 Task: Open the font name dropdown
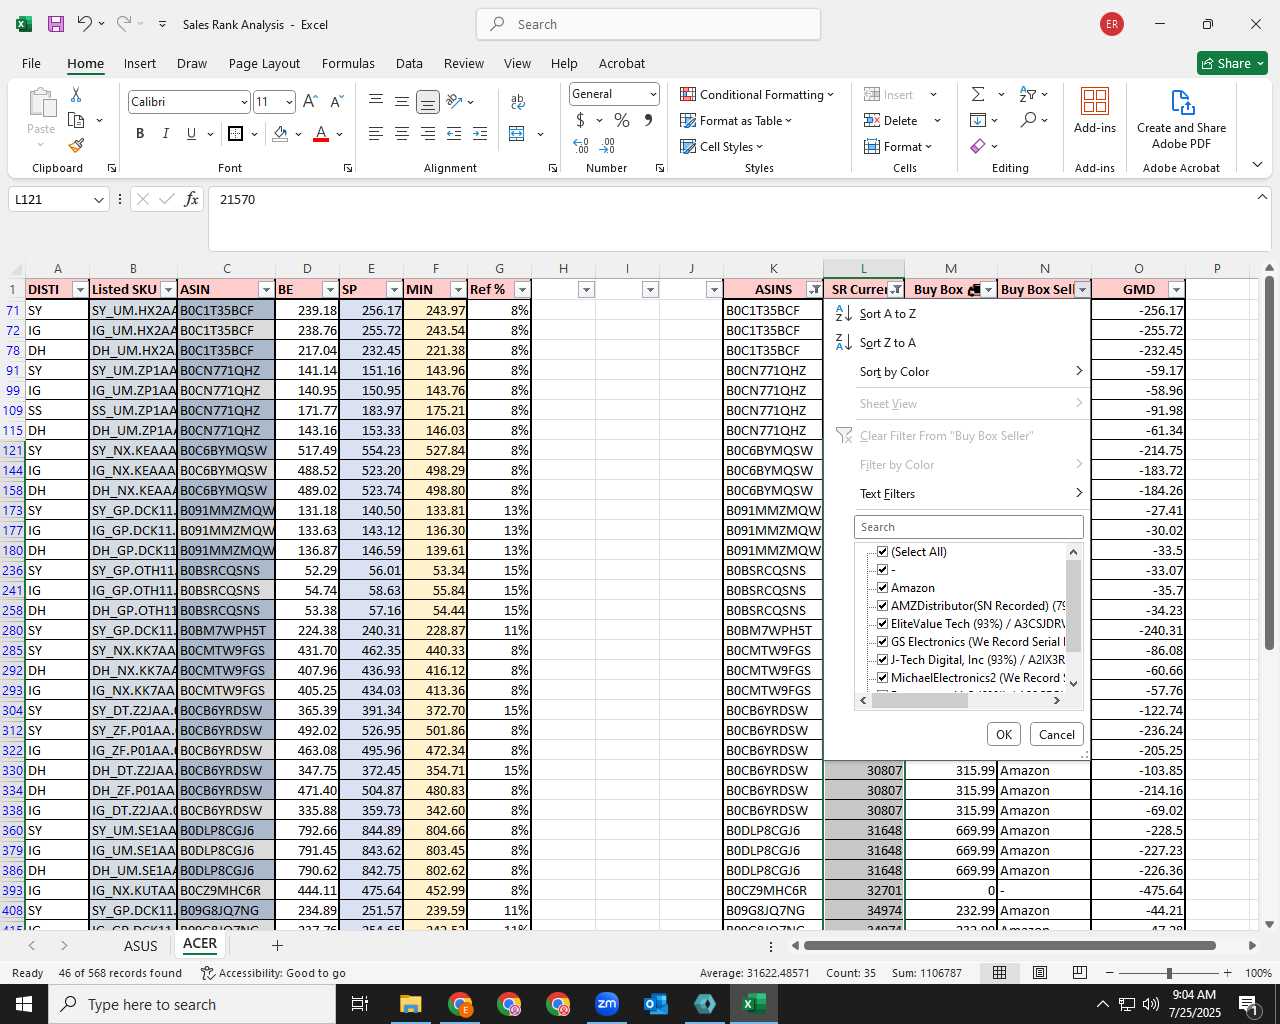[x=243, y=102]
